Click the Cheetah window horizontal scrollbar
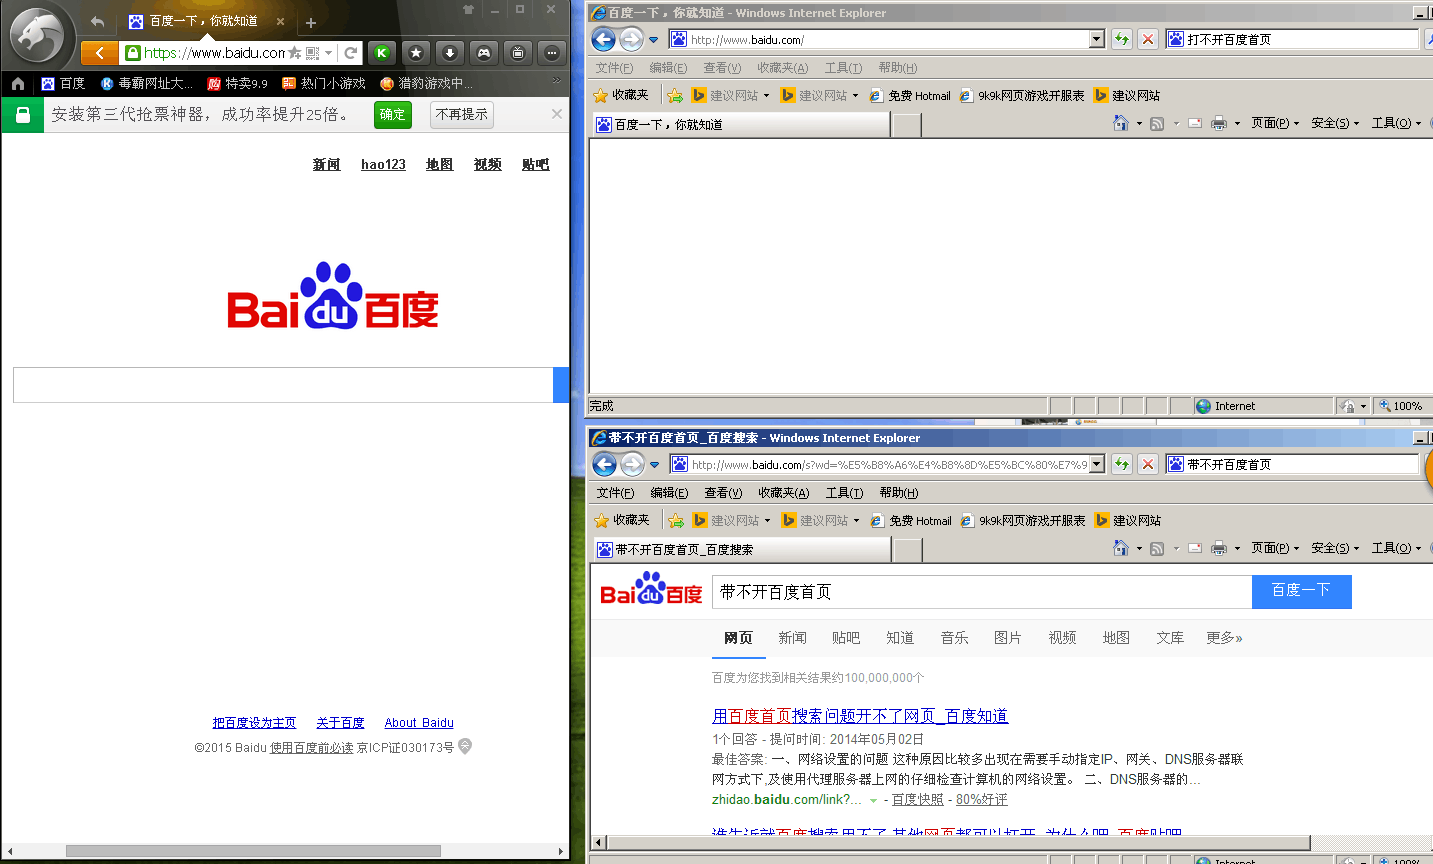The image size is (1433, 864). [x=253, y=851]
